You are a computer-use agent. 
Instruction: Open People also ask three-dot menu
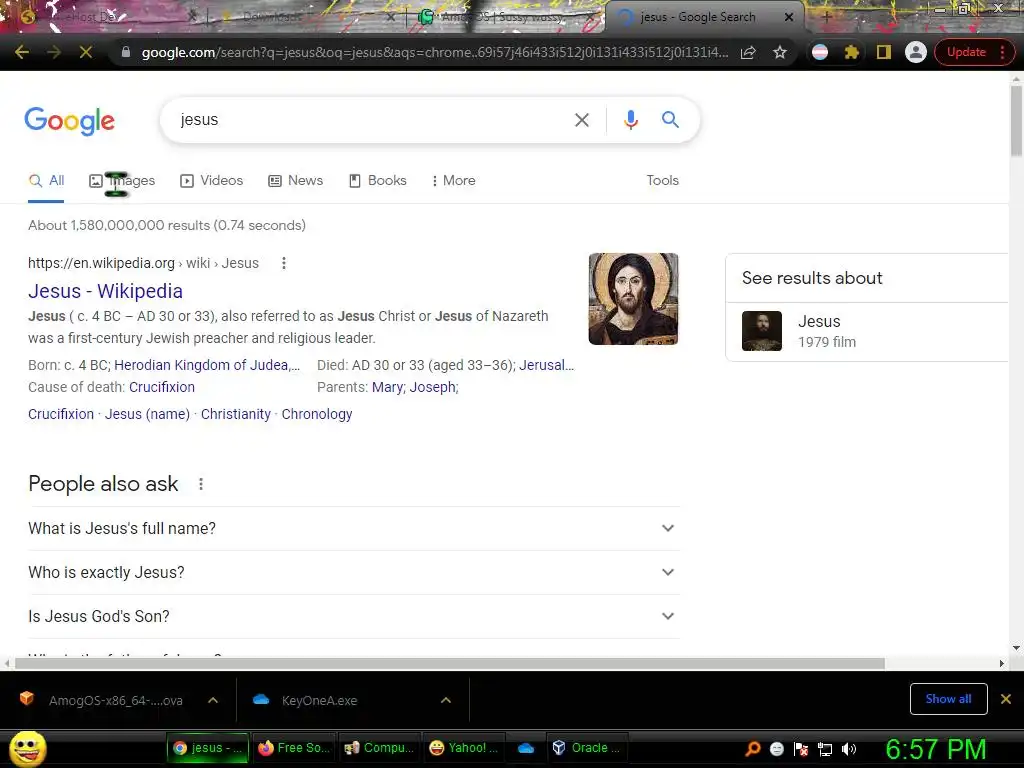[x=201, y=484]
